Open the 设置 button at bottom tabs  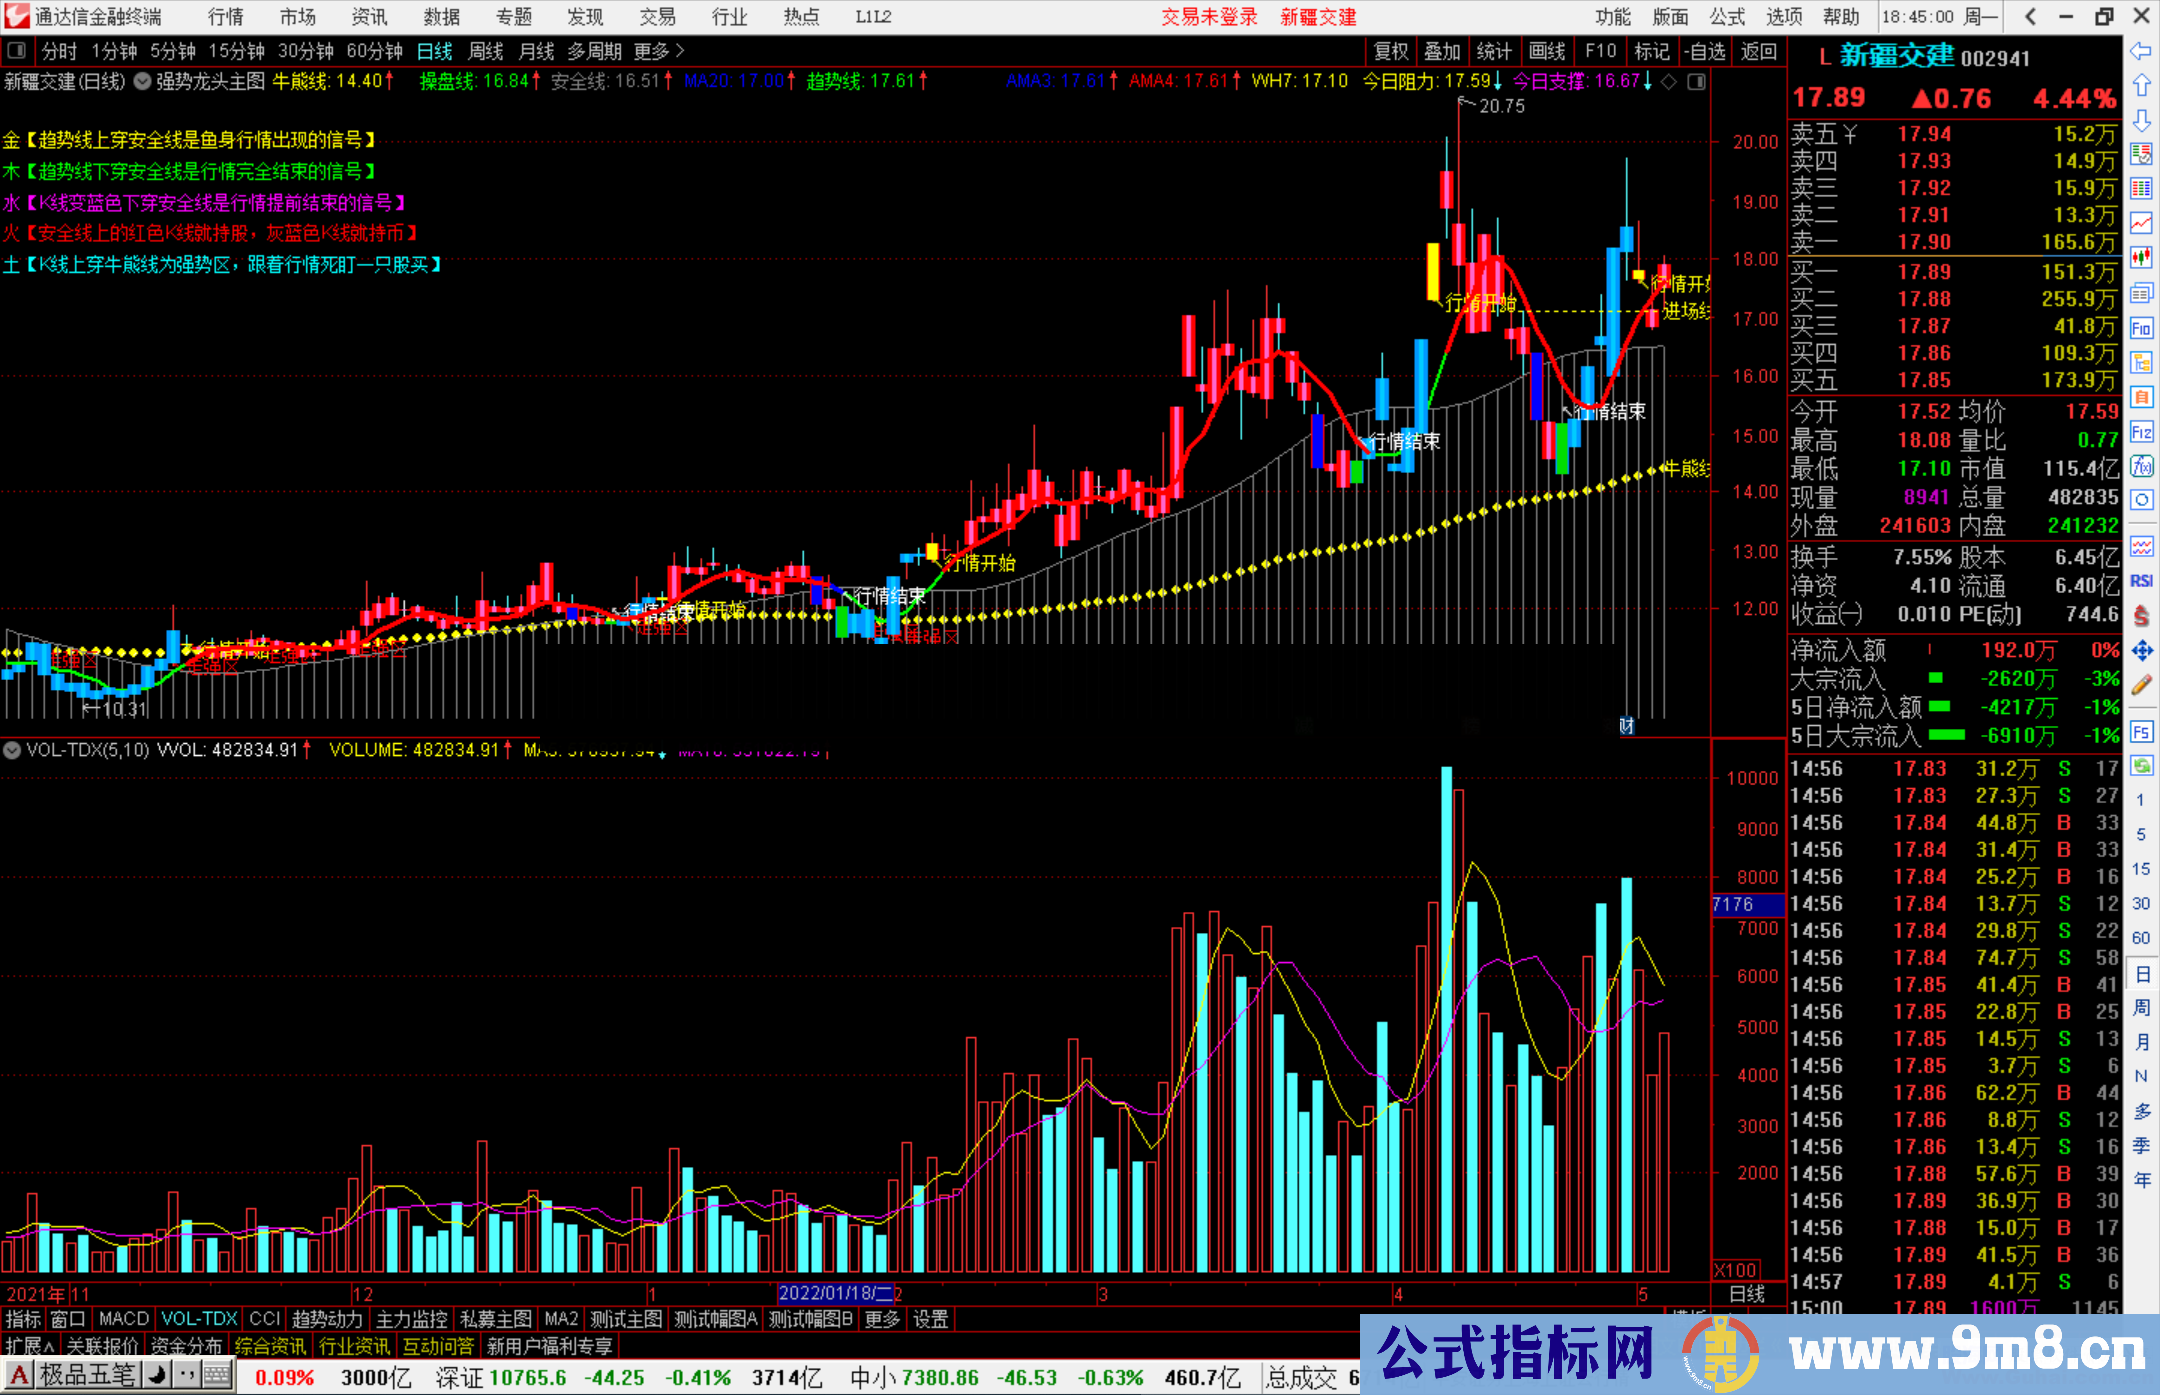pos(931,1319)
